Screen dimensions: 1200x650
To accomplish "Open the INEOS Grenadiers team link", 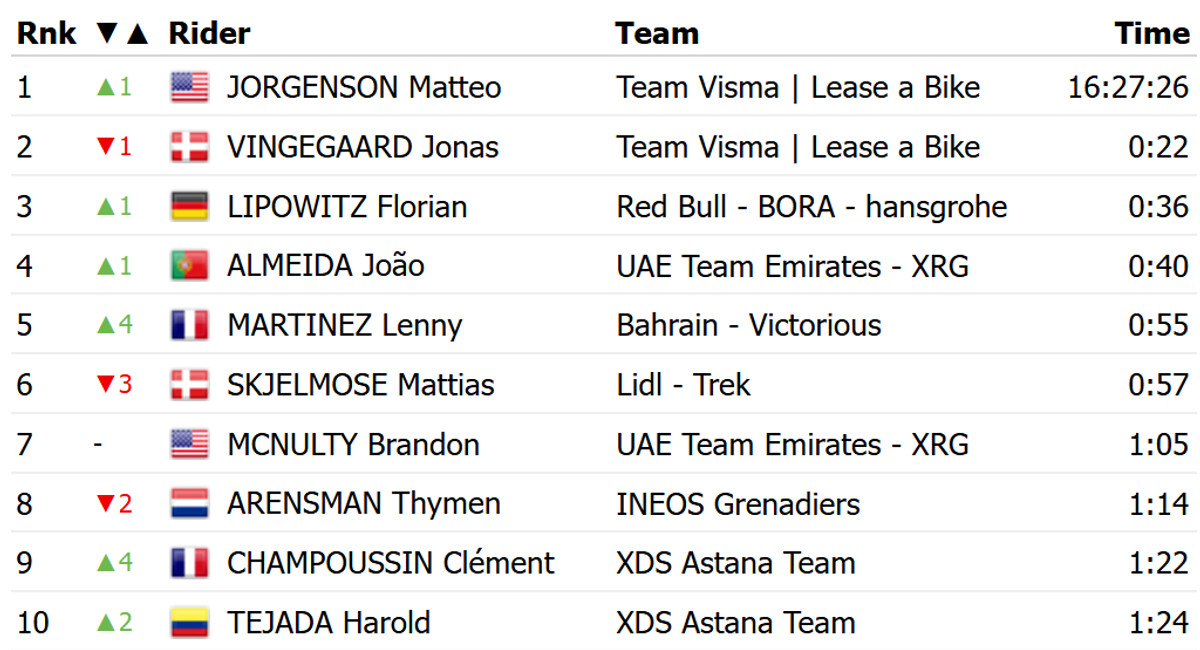I will [738, 504].
